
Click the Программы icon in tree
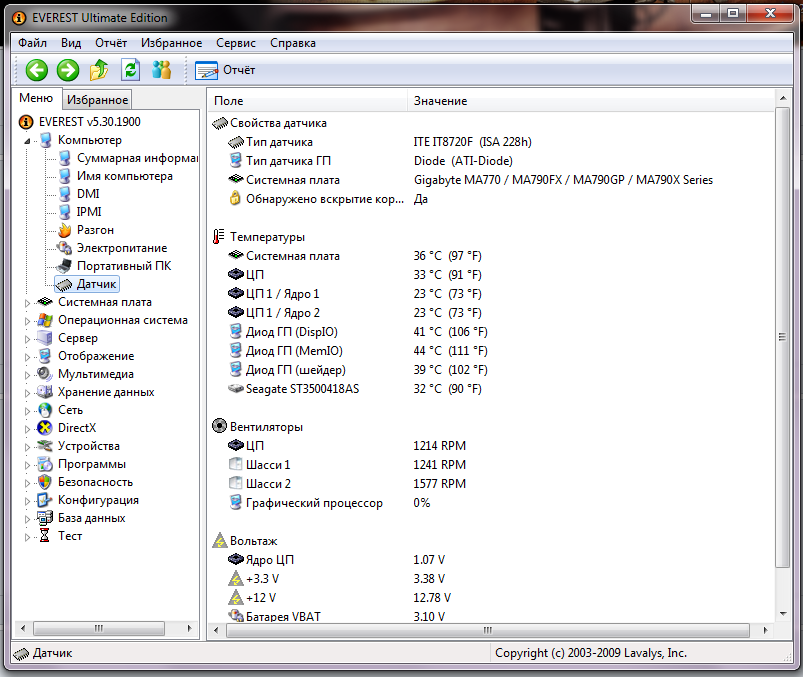[45, 464]
